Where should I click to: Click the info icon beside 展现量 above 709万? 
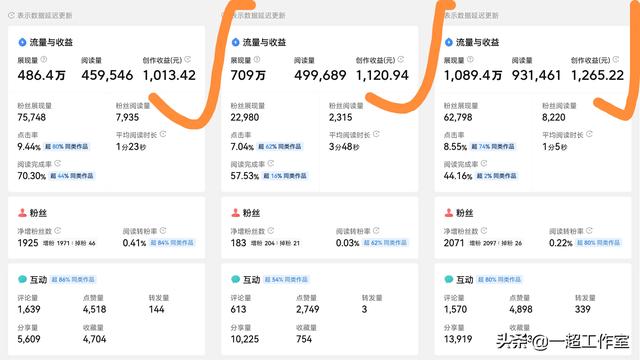257,60
